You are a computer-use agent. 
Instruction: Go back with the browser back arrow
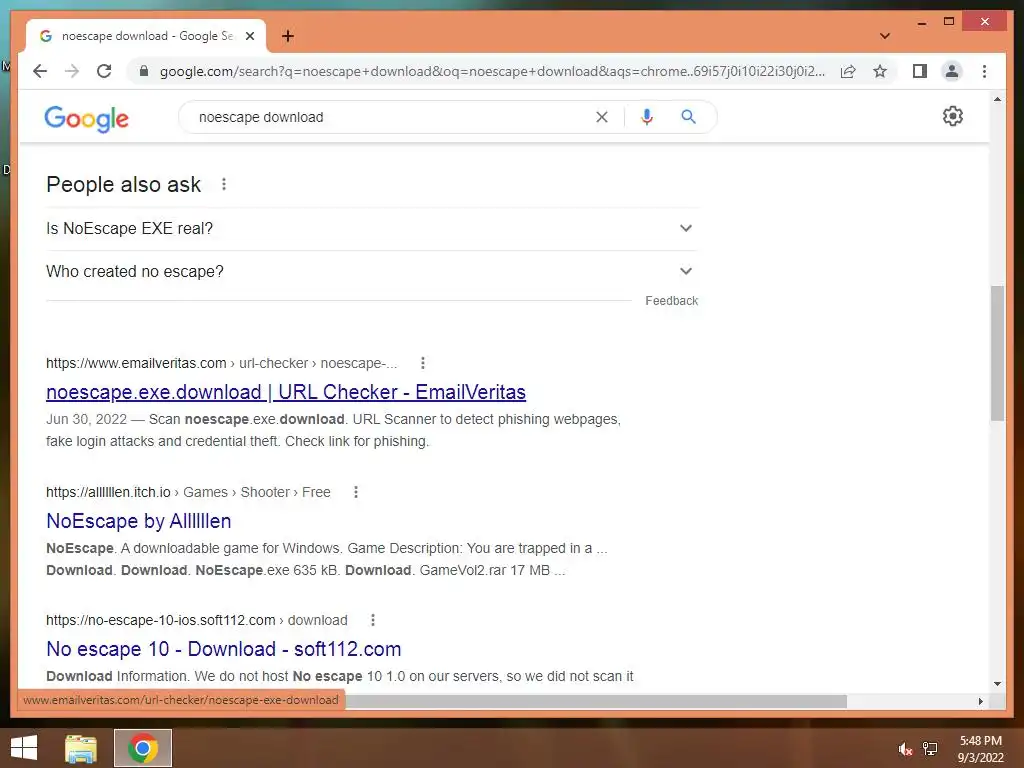(40, 71)
